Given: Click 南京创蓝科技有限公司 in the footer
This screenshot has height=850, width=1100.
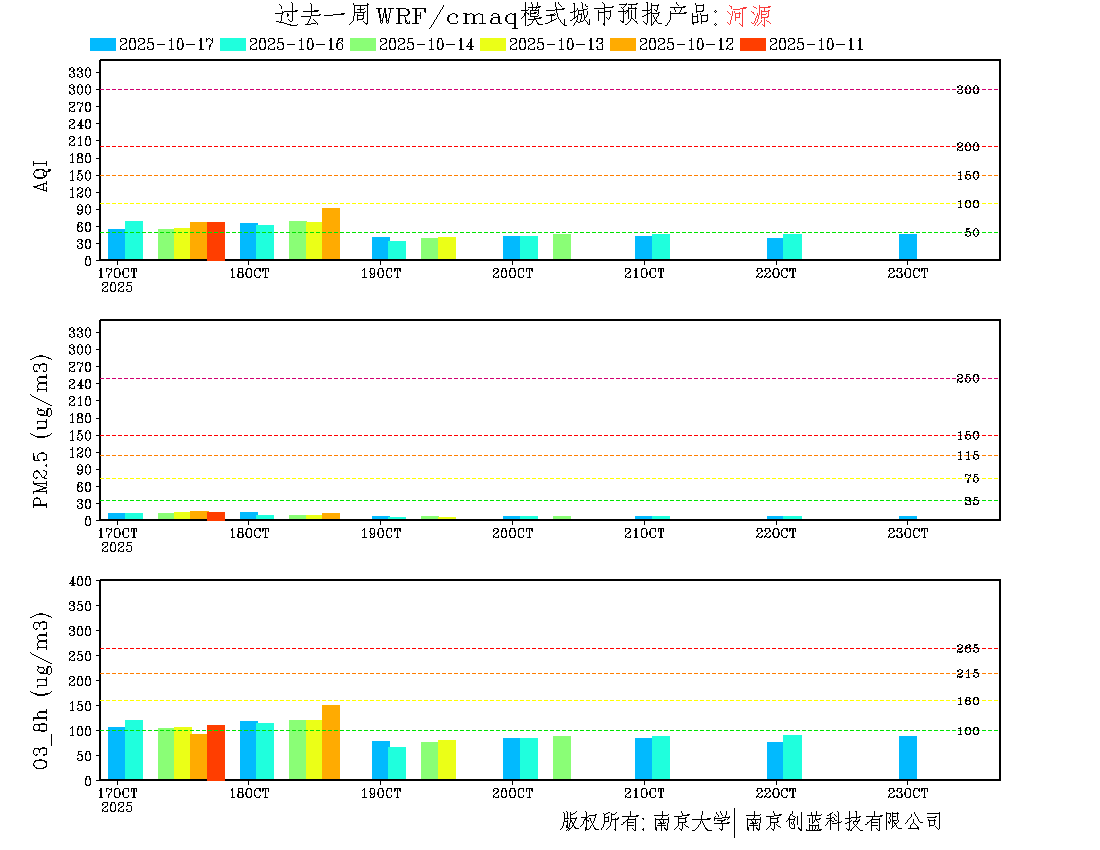Looking at the screenshot, I should pyautogui.click(x=843, y=822).
